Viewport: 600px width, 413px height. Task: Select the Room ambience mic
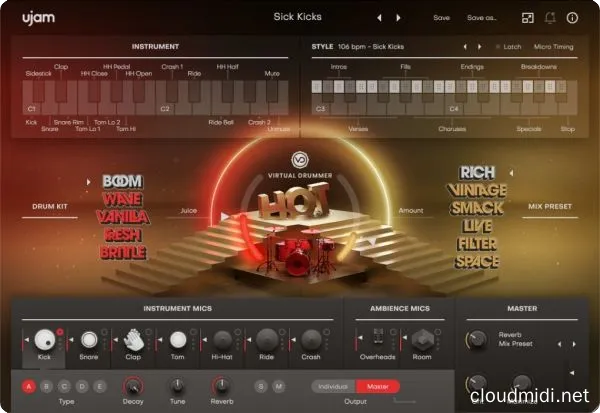pyautogui.click(x=423, y=340)
